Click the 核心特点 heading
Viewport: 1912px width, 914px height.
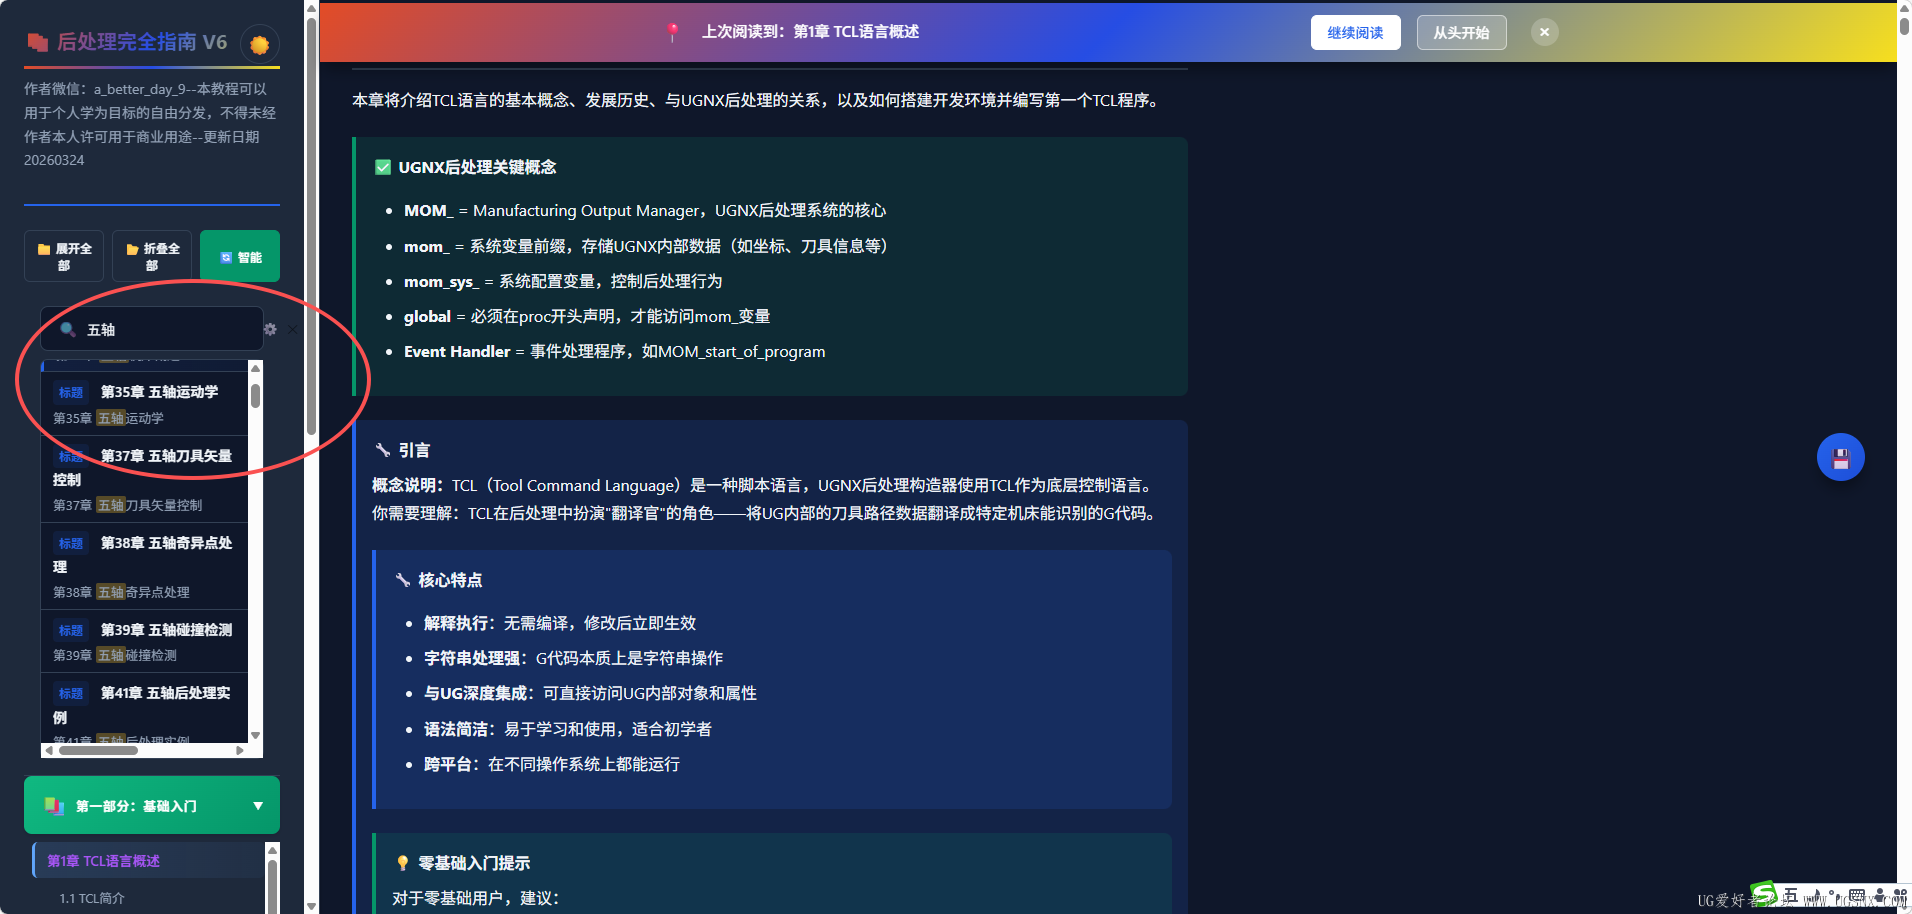(x=450, y=580)
